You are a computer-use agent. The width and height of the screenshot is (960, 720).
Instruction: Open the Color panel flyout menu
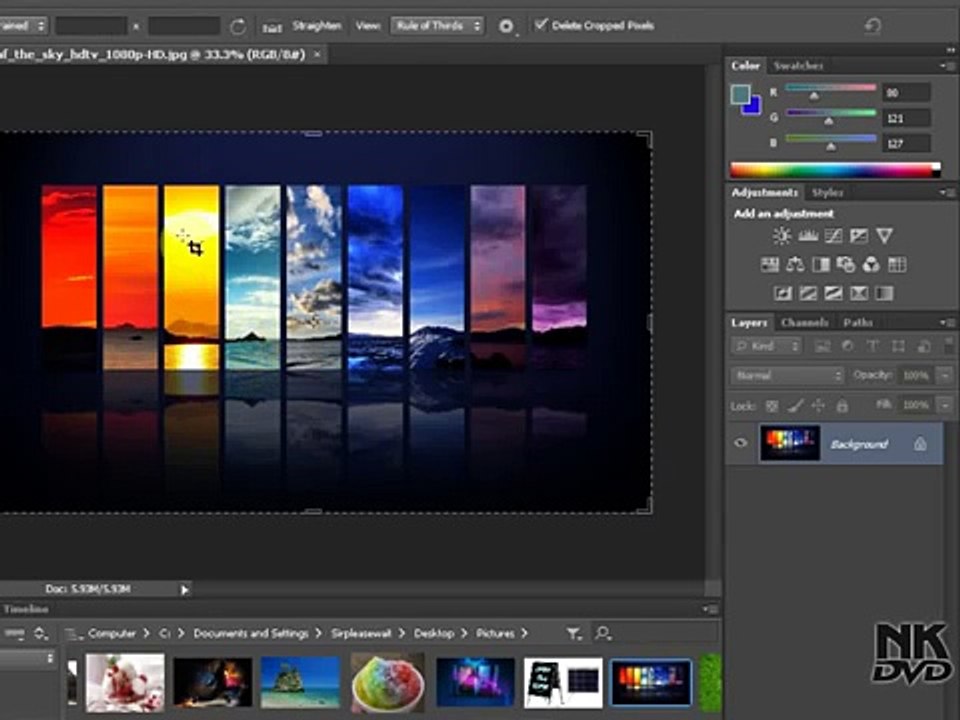click(948, 66)
